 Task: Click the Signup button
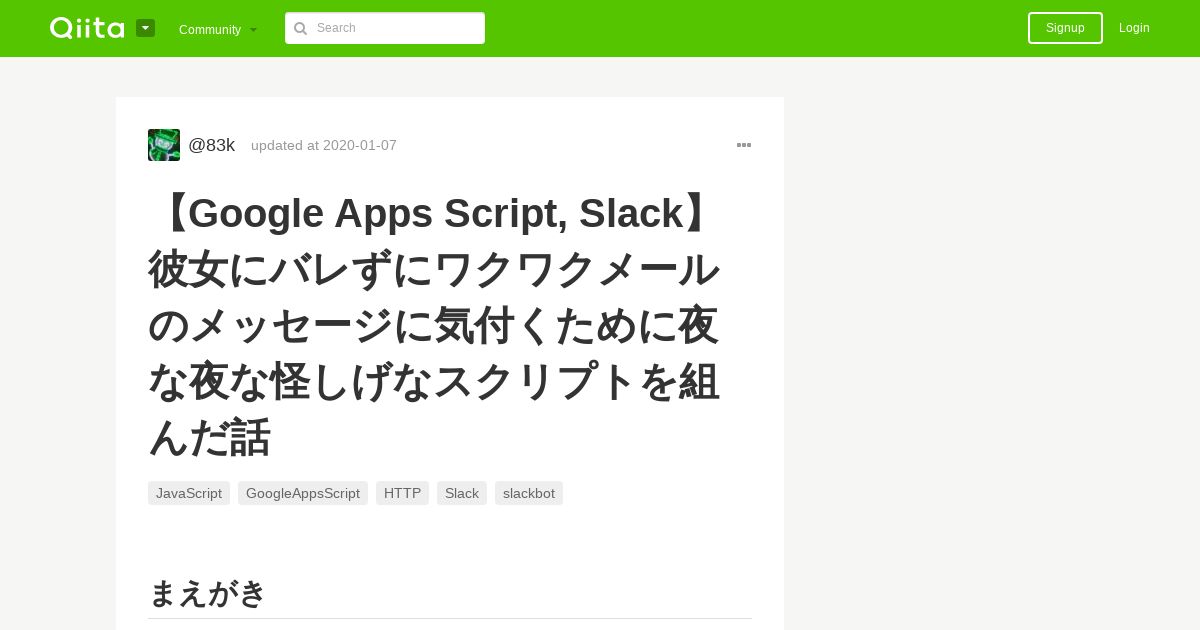[x=1065, y=28]
